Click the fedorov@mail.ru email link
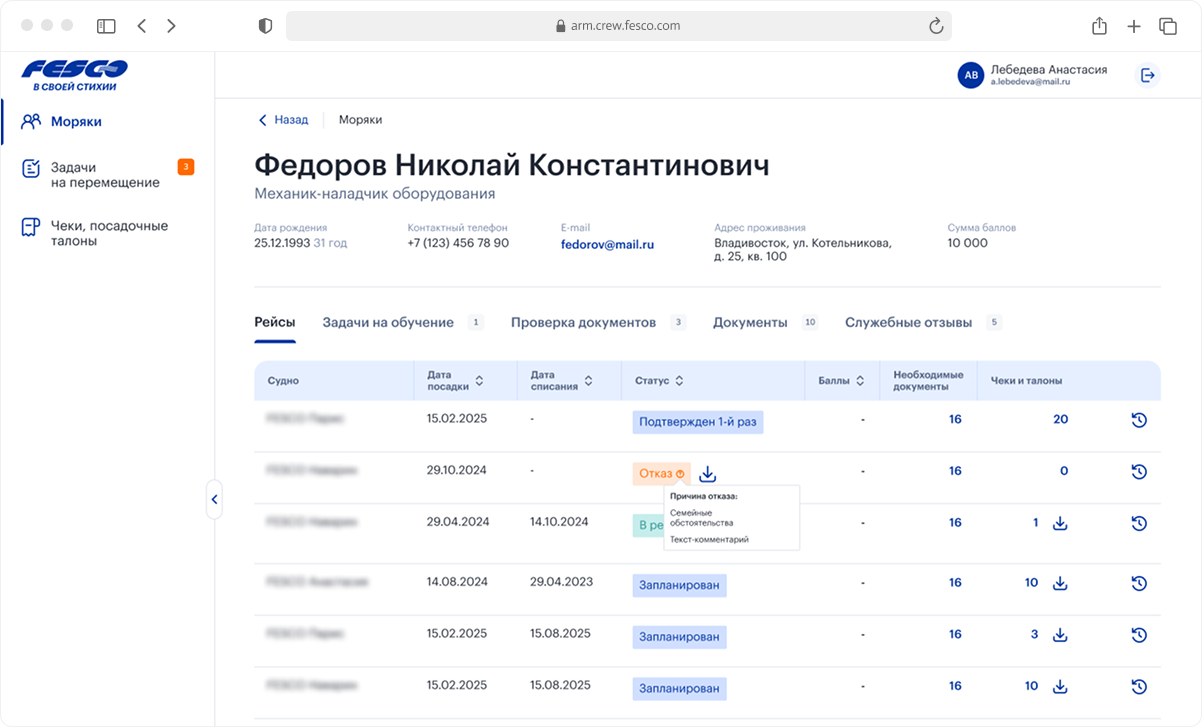The image size is (1202, 727). coord(607,244)
